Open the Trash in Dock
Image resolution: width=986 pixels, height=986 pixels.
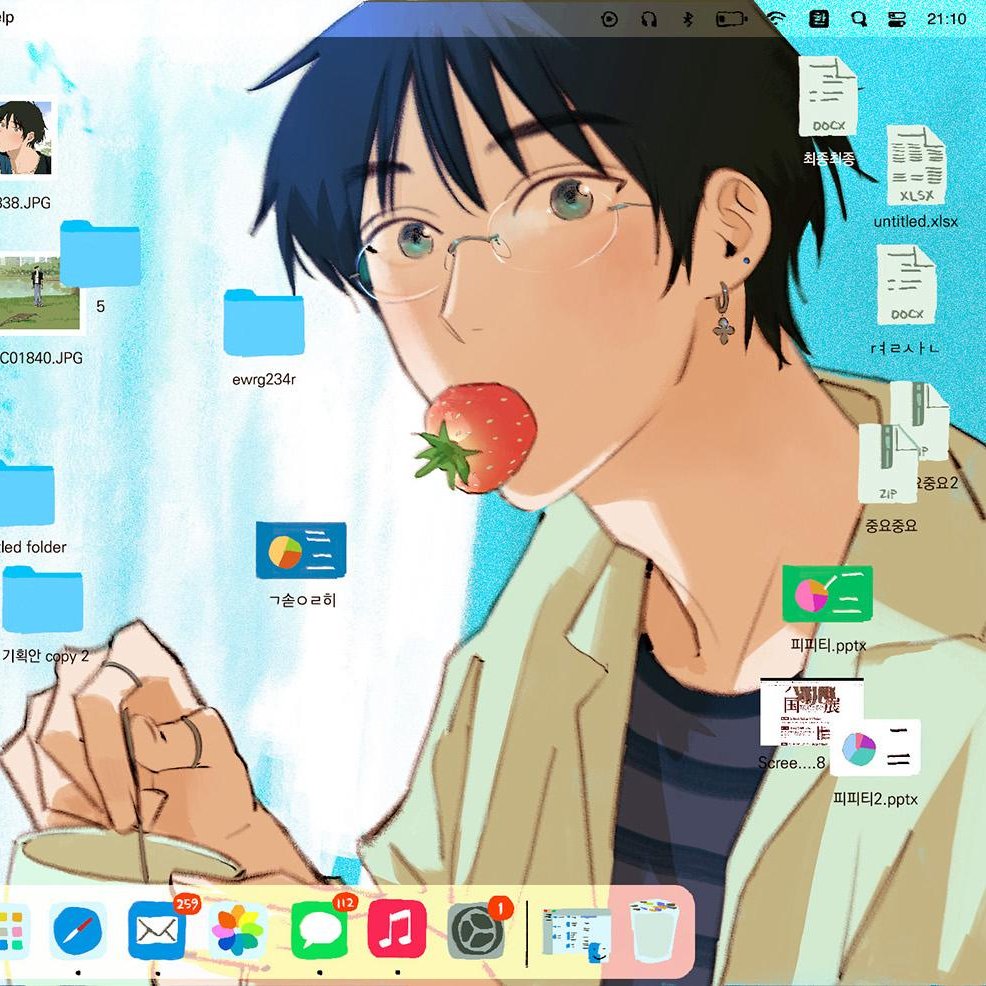tap(653, 933)
